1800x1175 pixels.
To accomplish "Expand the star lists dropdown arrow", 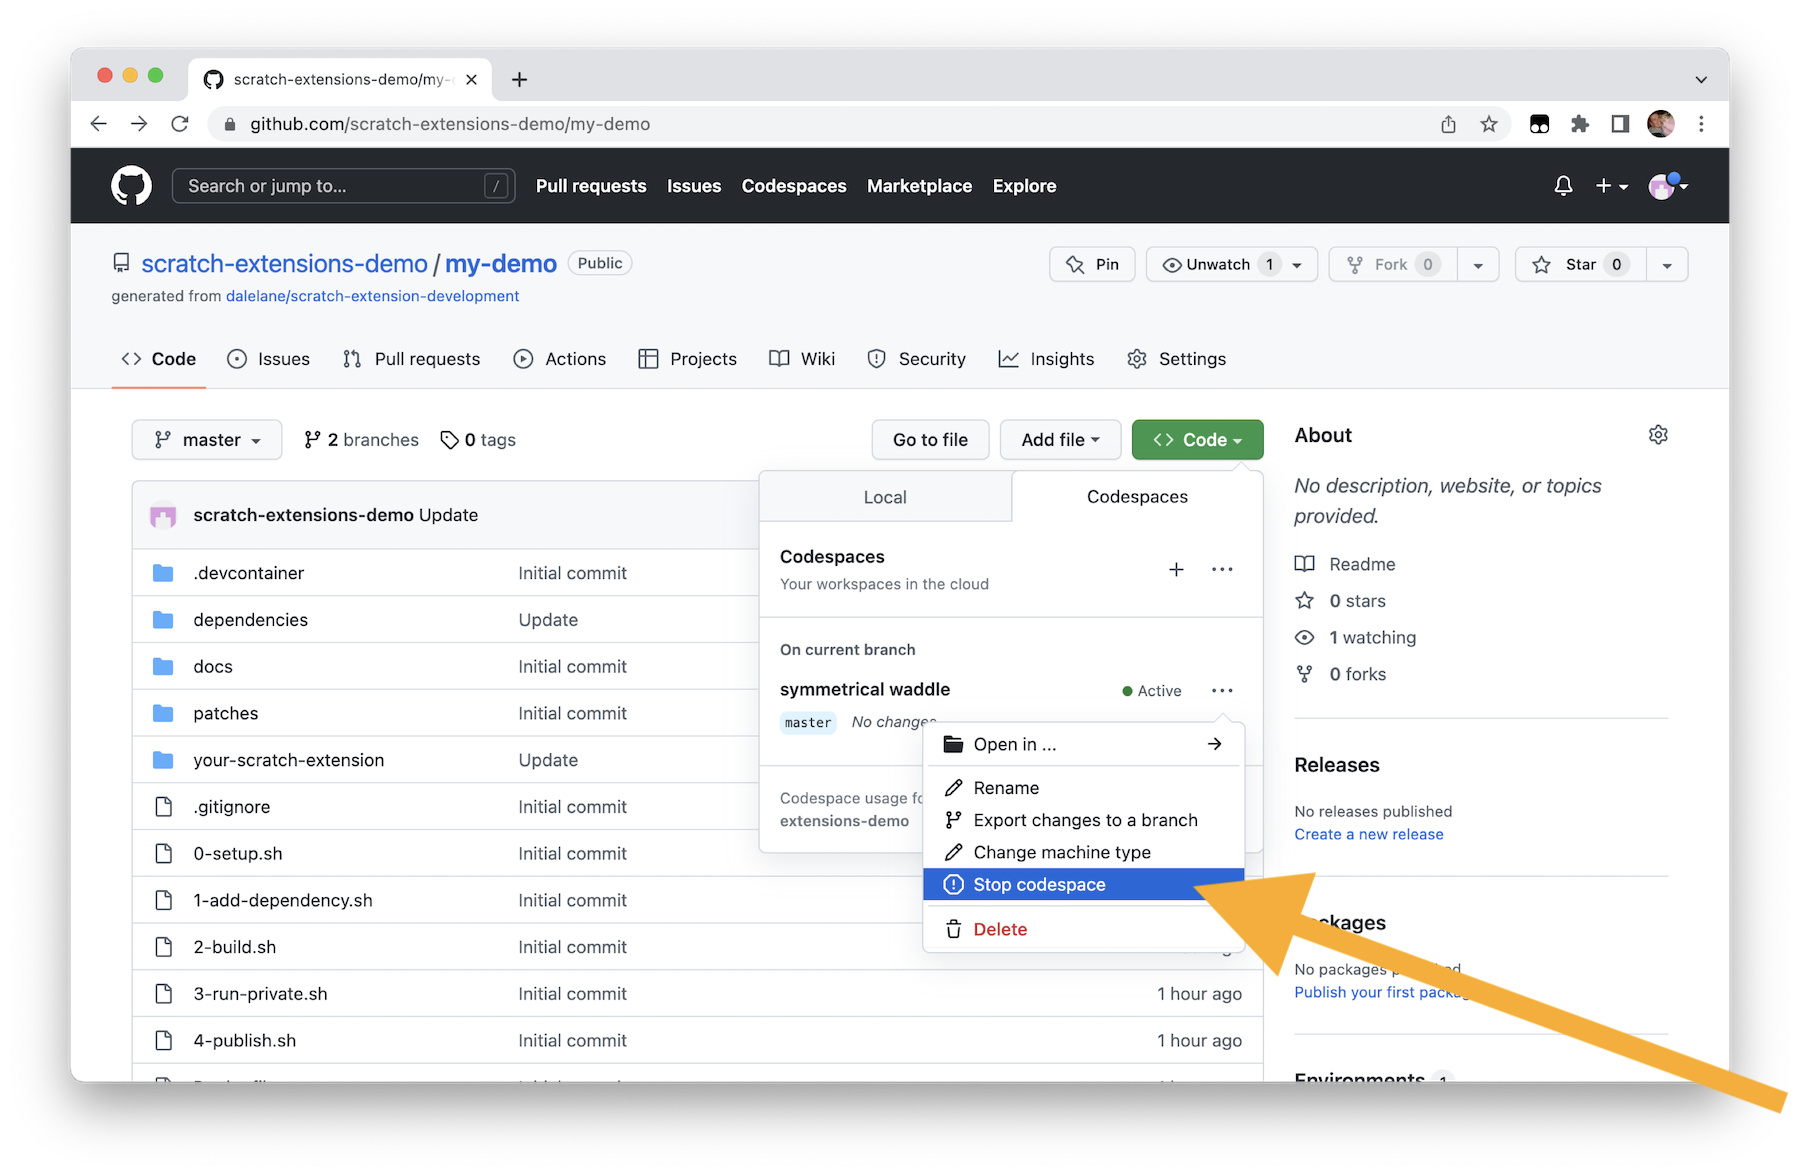I will (1667, 265).
